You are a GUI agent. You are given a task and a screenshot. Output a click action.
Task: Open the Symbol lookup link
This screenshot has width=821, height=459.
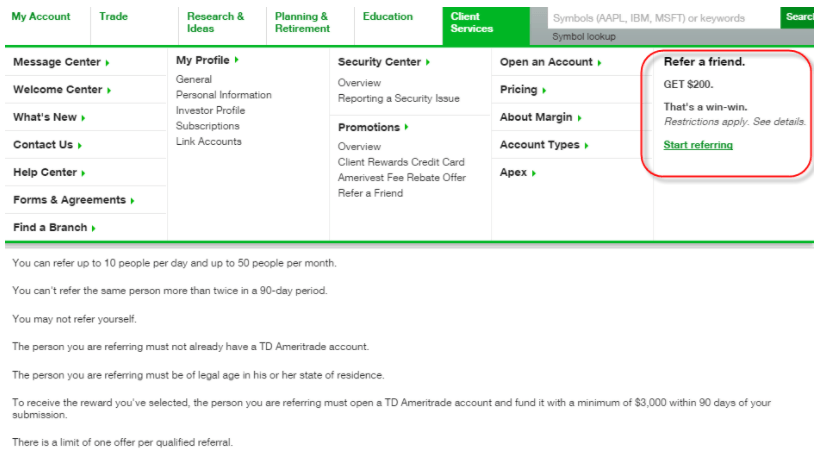[584, 37]
